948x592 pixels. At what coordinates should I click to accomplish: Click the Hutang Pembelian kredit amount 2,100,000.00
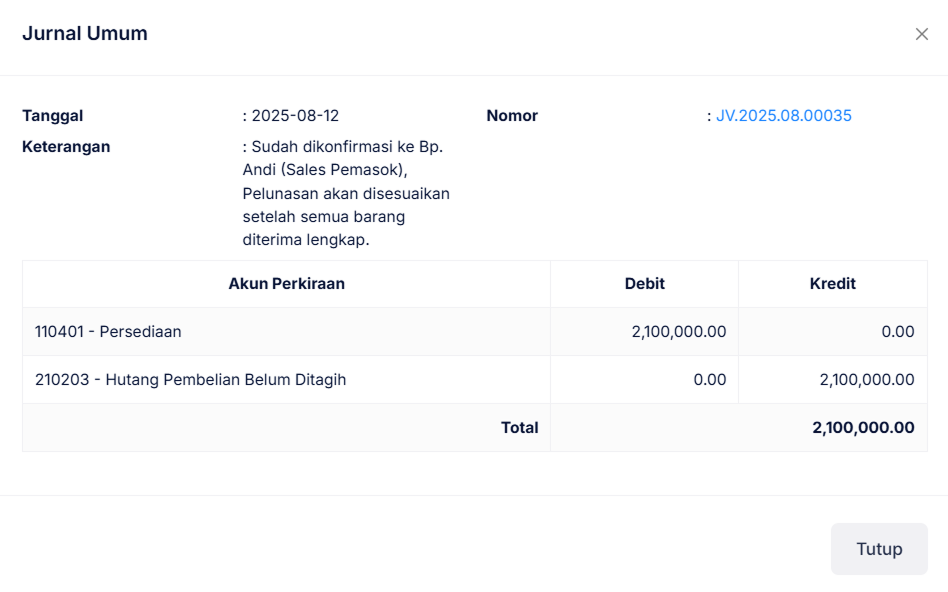pyautogui.click(x=866, y=380)
